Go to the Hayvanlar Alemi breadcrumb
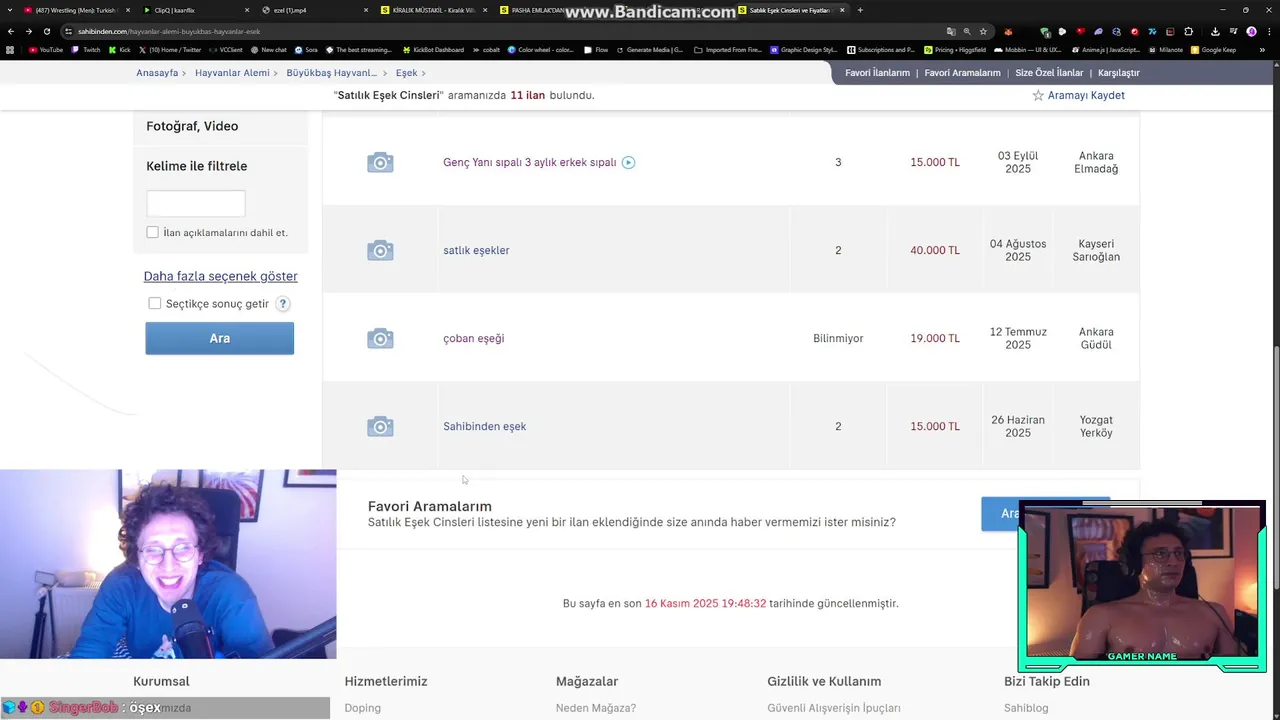Viewport: 1280px width, 720px height. point(232,73)
